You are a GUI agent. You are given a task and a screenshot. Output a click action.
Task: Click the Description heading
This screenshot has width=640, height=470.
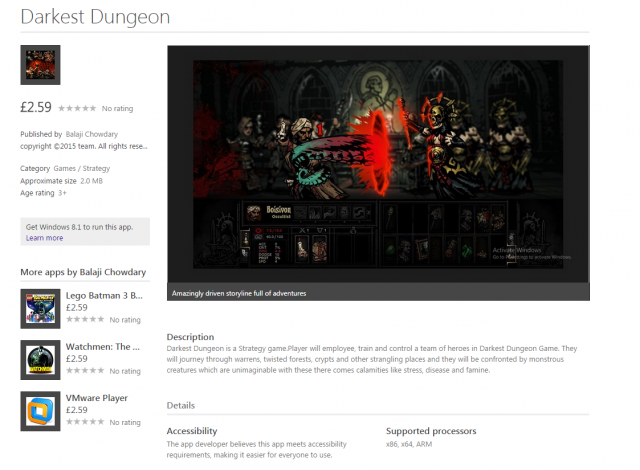click(190, 337)
